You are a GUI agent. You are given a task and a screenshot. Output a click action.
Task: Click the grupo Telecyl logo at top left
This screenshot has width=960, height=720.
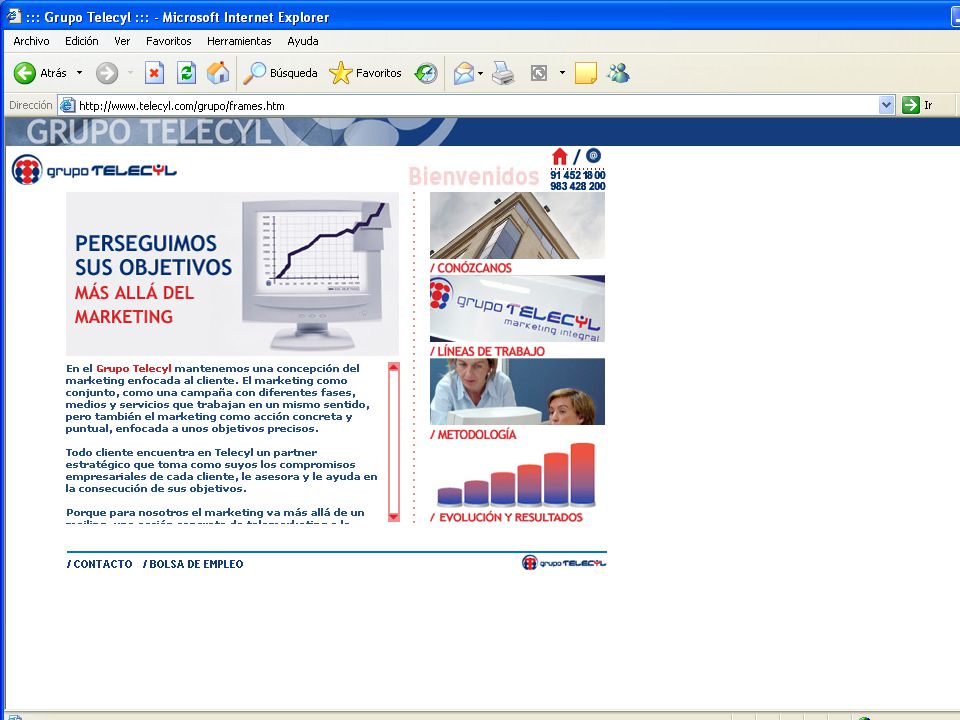(x=94, y=170)
